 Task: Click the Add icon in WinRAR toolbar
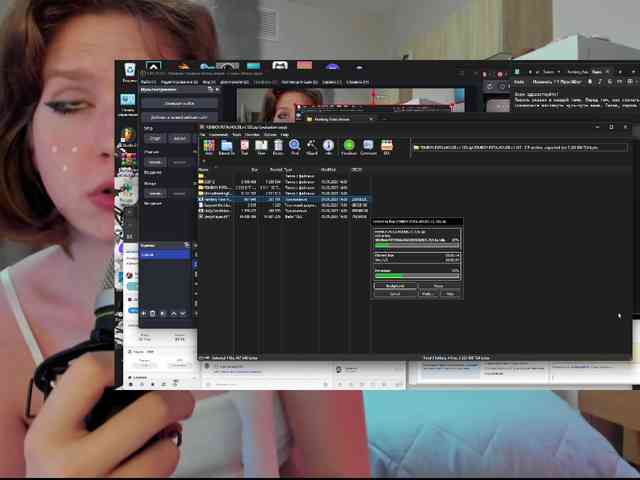tap(209, 146)
